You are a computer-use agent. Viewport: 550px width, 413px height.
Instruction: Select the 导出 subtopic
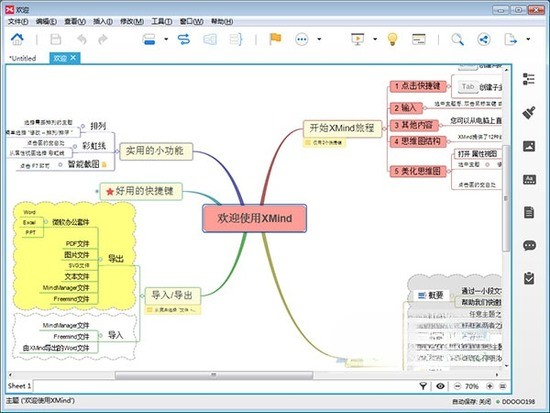(x=116, y=259)
